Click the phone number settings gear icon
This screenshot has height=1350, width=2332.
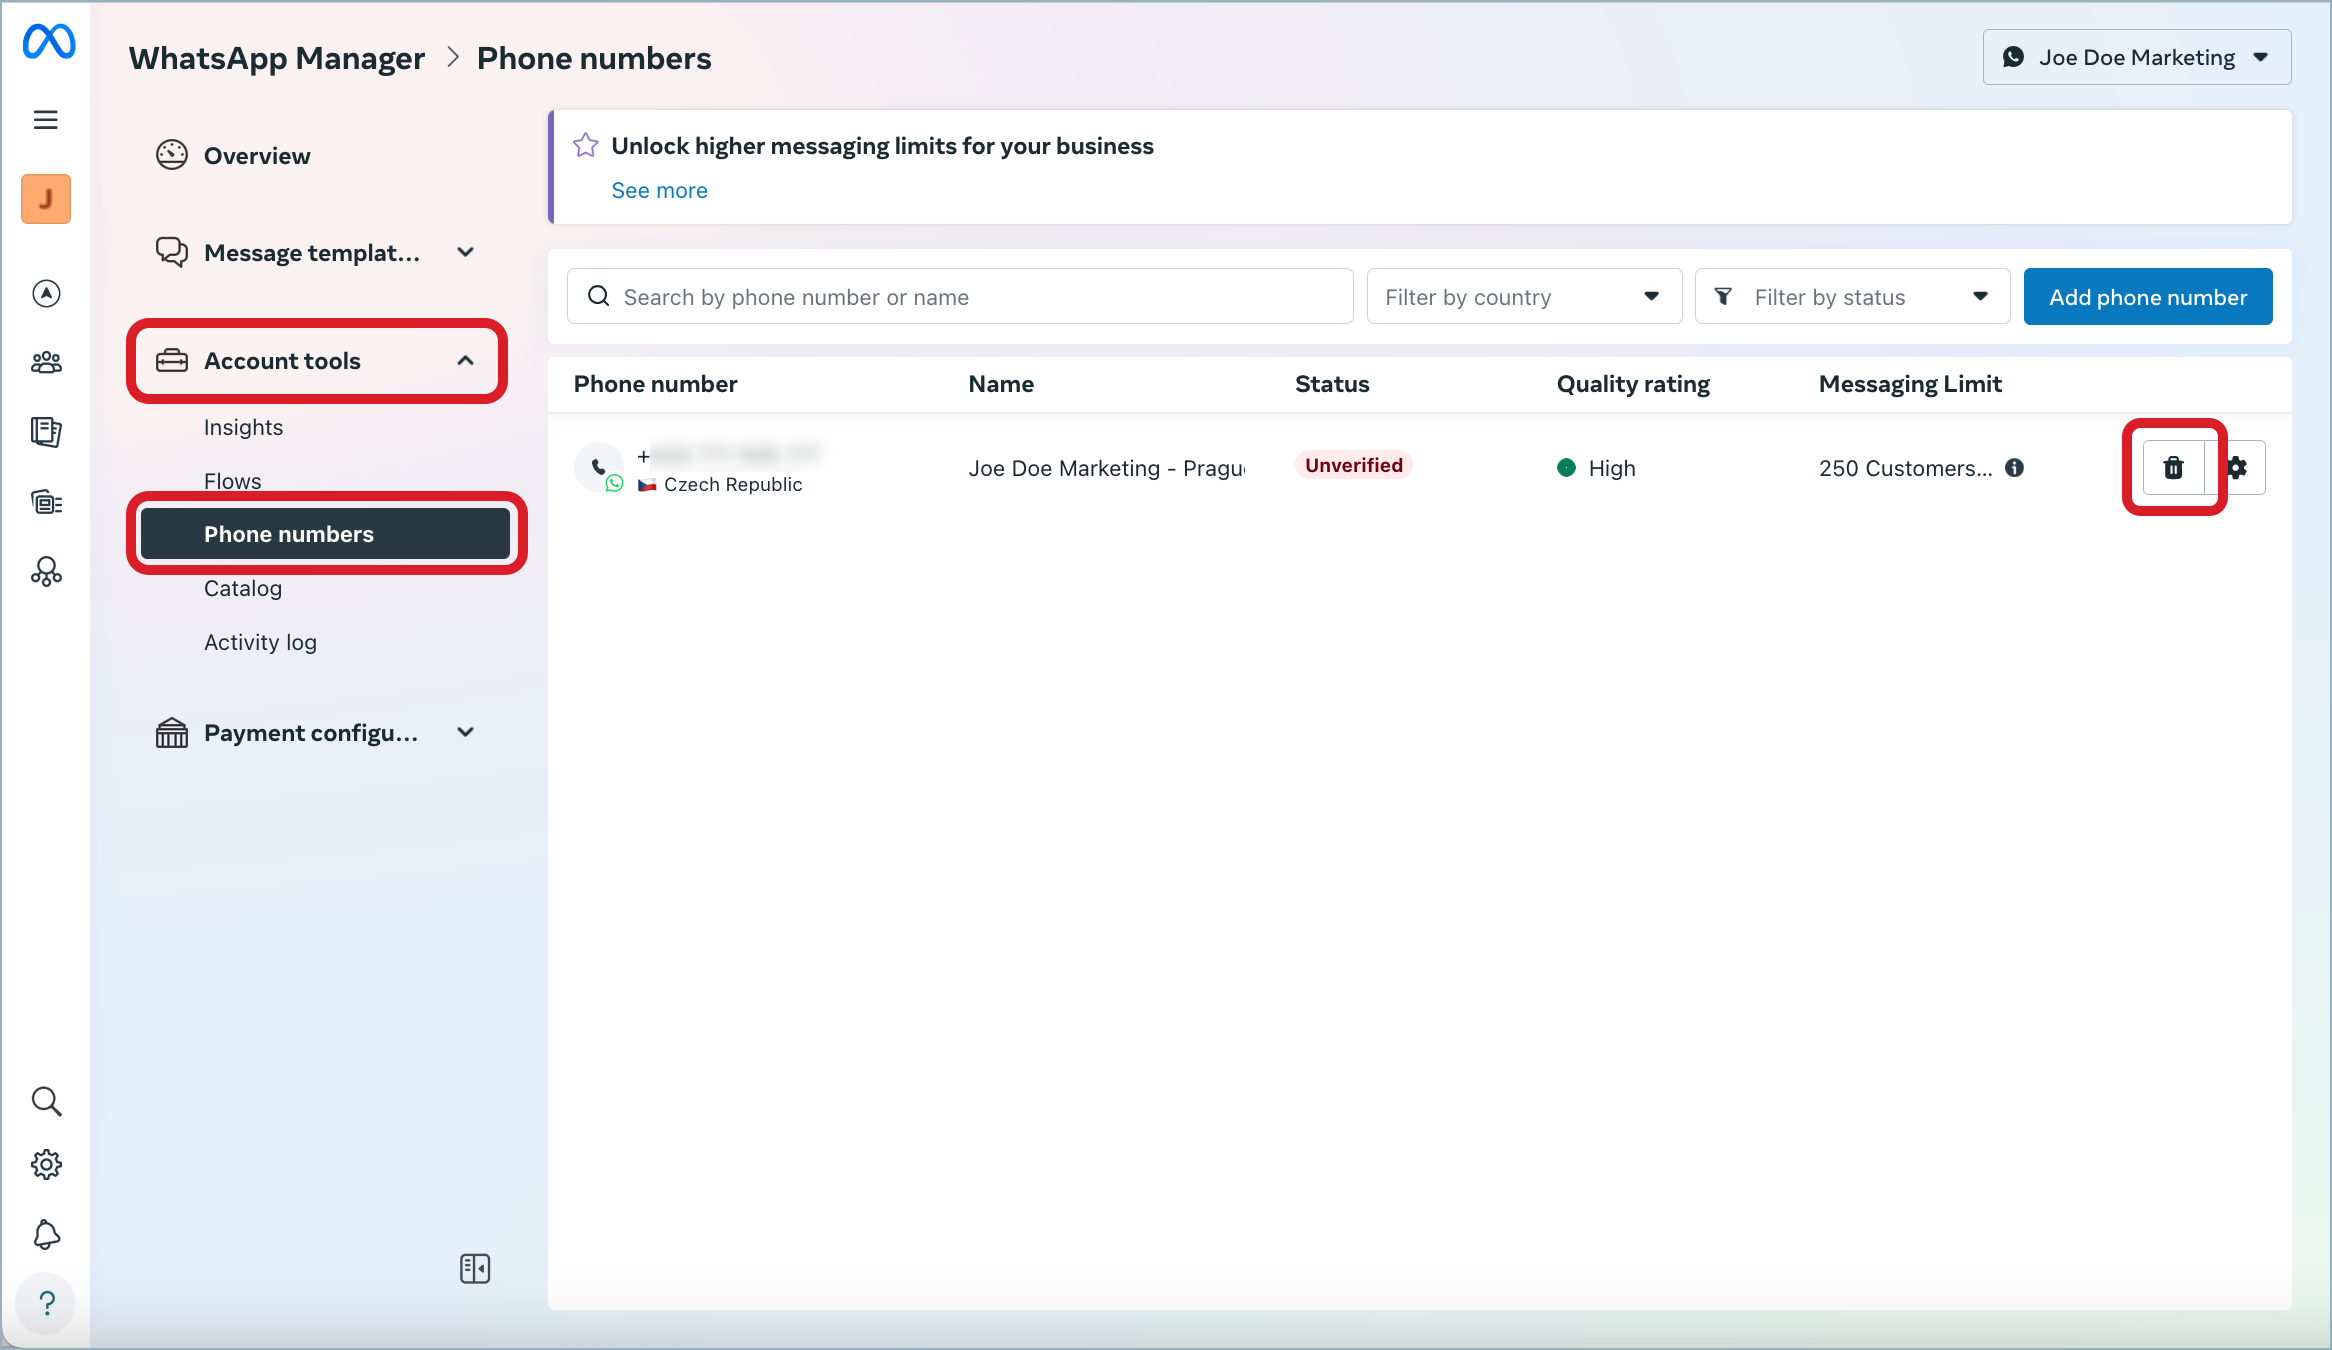click(2237, 468)
